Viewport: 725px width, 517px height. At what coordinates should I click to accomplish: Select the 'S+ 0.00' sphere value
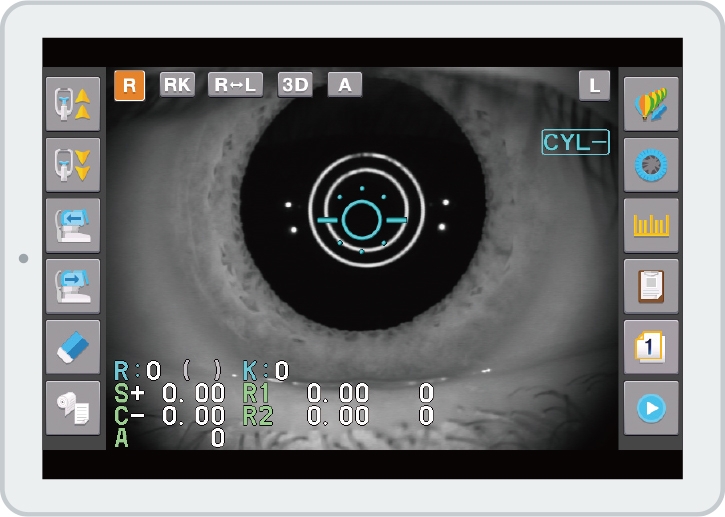pyautogui.click(x=170, y=394)
